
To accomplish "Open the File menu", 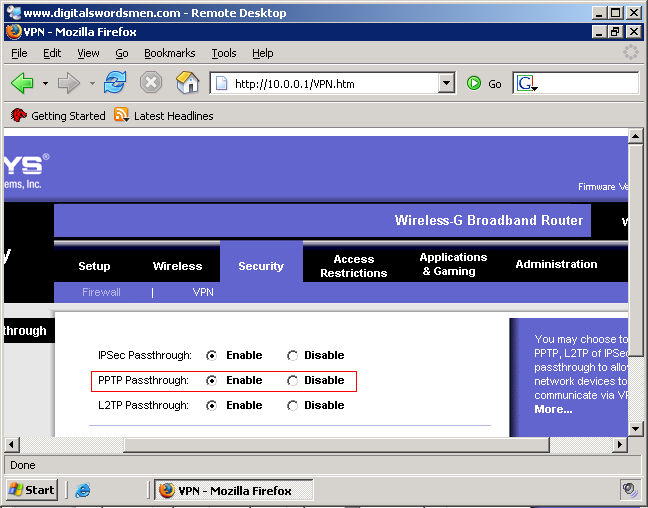I will click(x=19, y=53).
